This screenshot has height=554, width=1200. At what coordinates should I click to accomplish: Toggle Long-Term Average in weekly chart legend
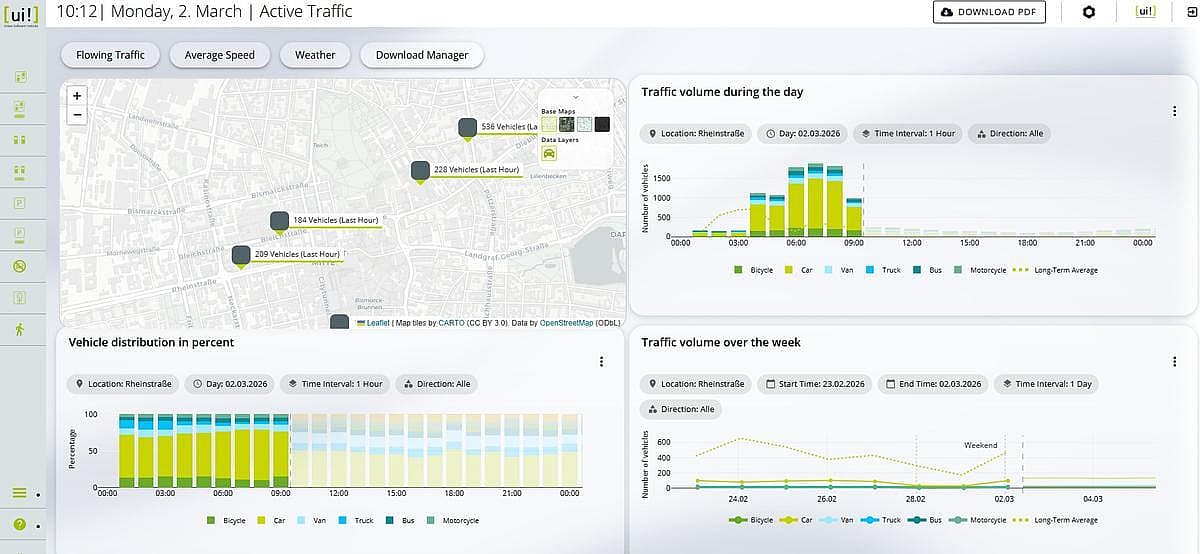tap(1061, 520)
